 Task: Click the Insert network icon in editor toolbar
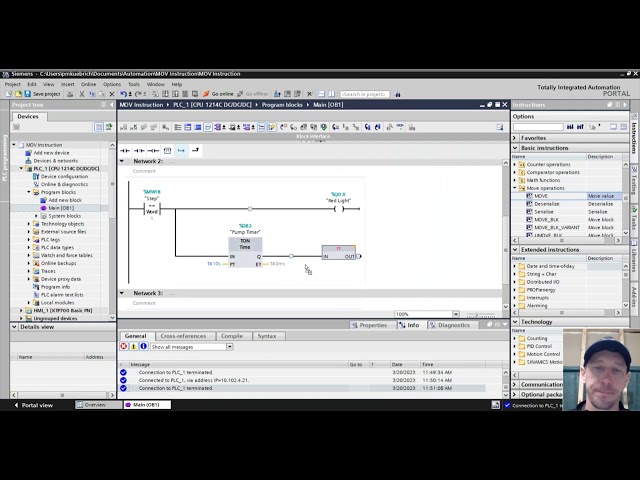(124, 127)
